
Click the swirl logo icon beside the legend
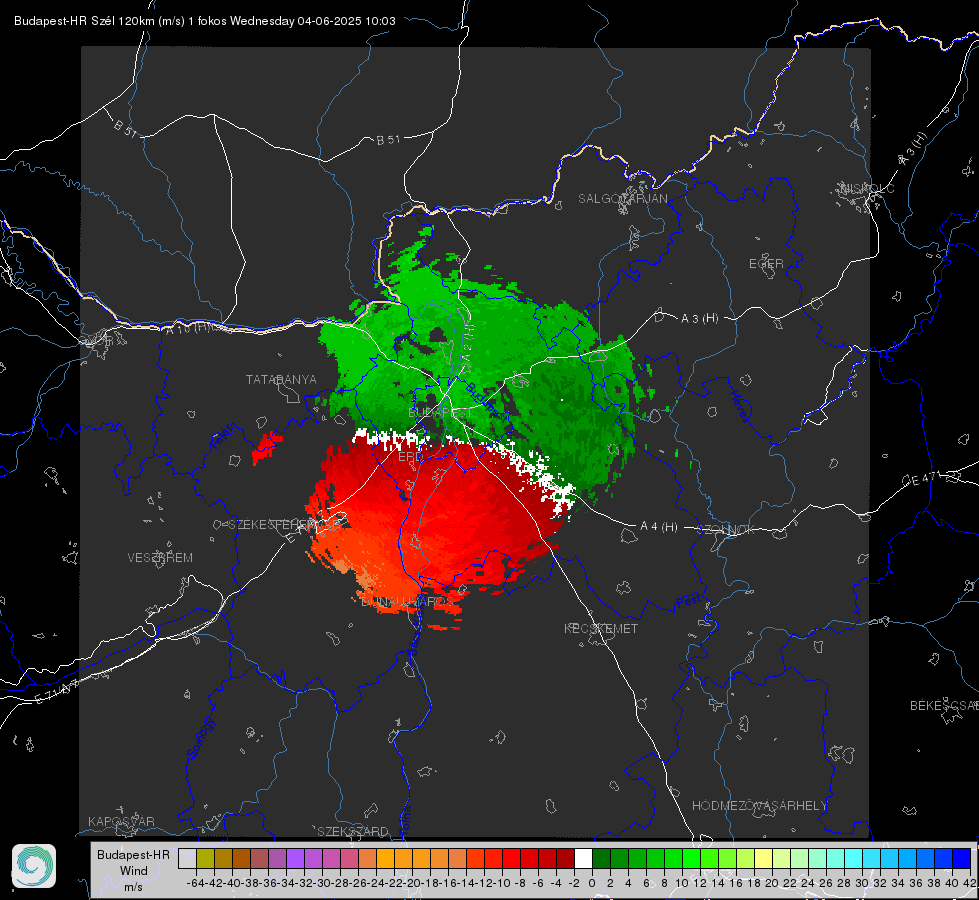(34, 866)
